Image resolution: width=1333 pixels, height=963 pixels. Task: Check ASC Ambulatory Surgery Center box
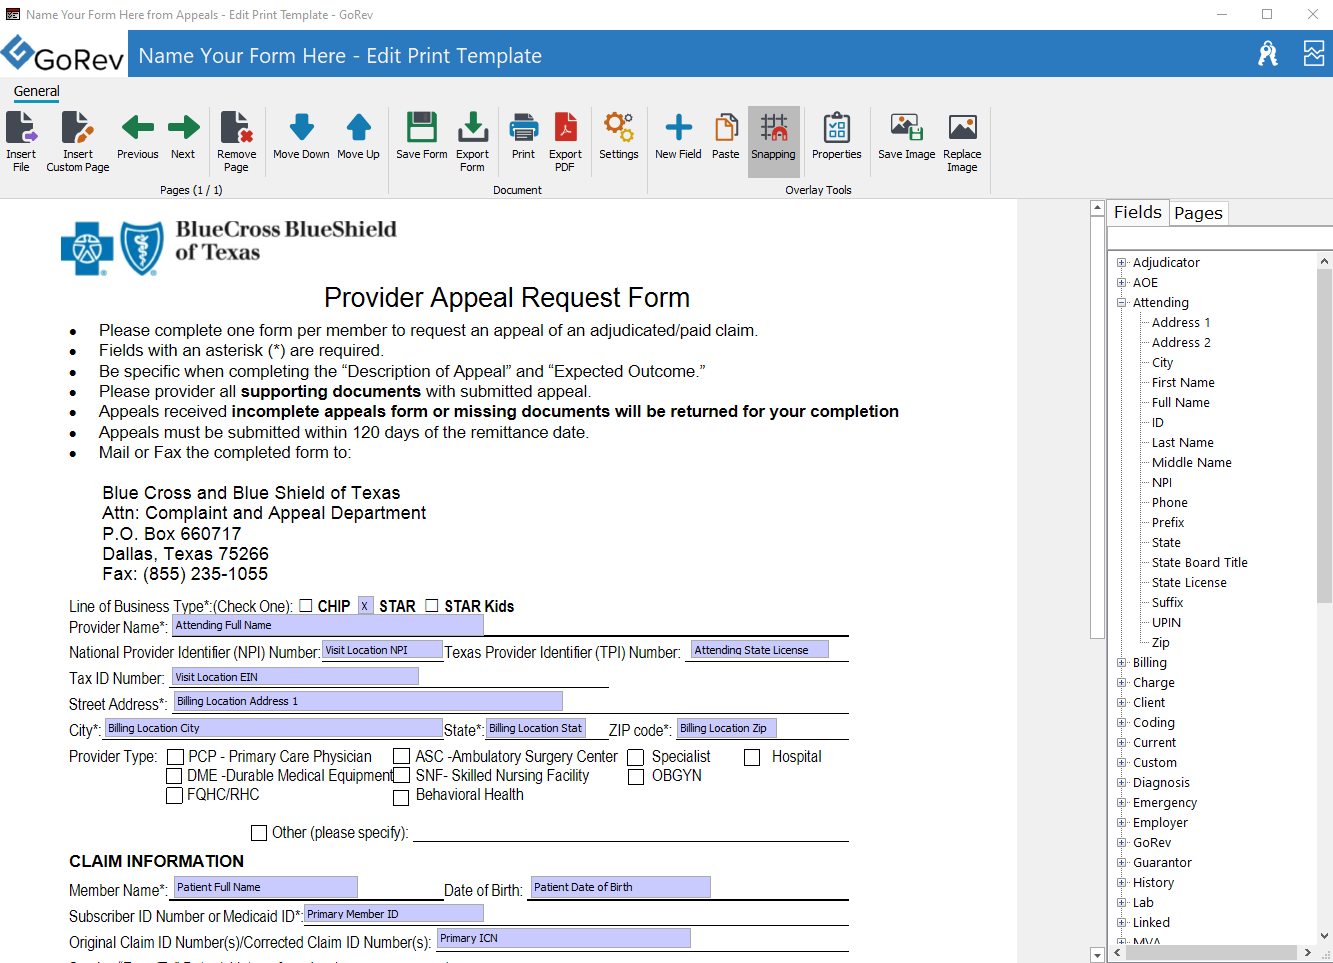401,757
